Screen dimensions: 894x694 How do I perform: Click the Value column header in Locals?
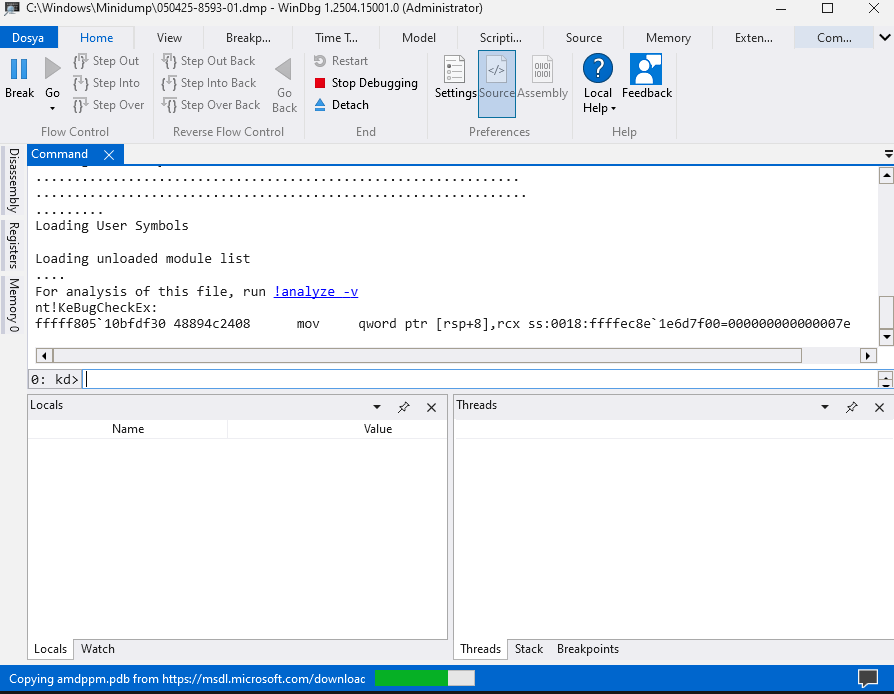378,429
